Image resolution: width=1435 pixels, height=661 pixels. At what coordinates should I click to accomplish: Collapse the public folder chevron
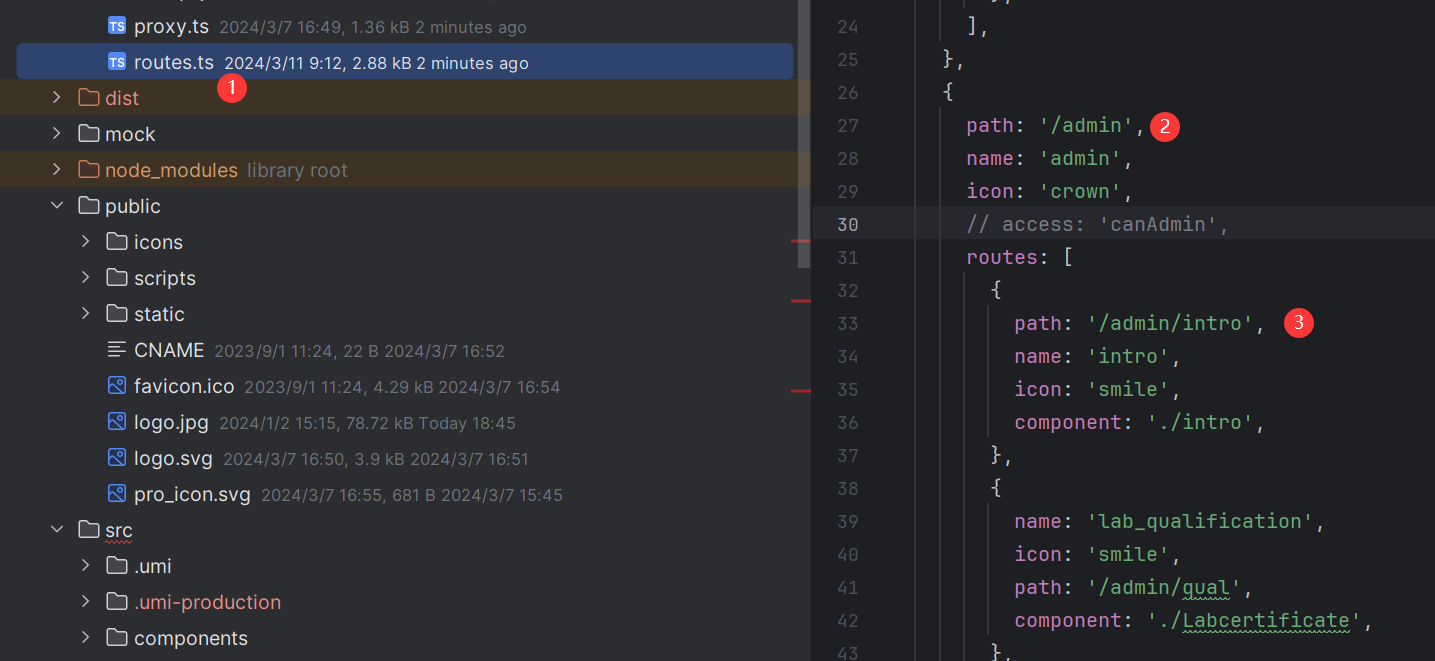click(57, 206)
